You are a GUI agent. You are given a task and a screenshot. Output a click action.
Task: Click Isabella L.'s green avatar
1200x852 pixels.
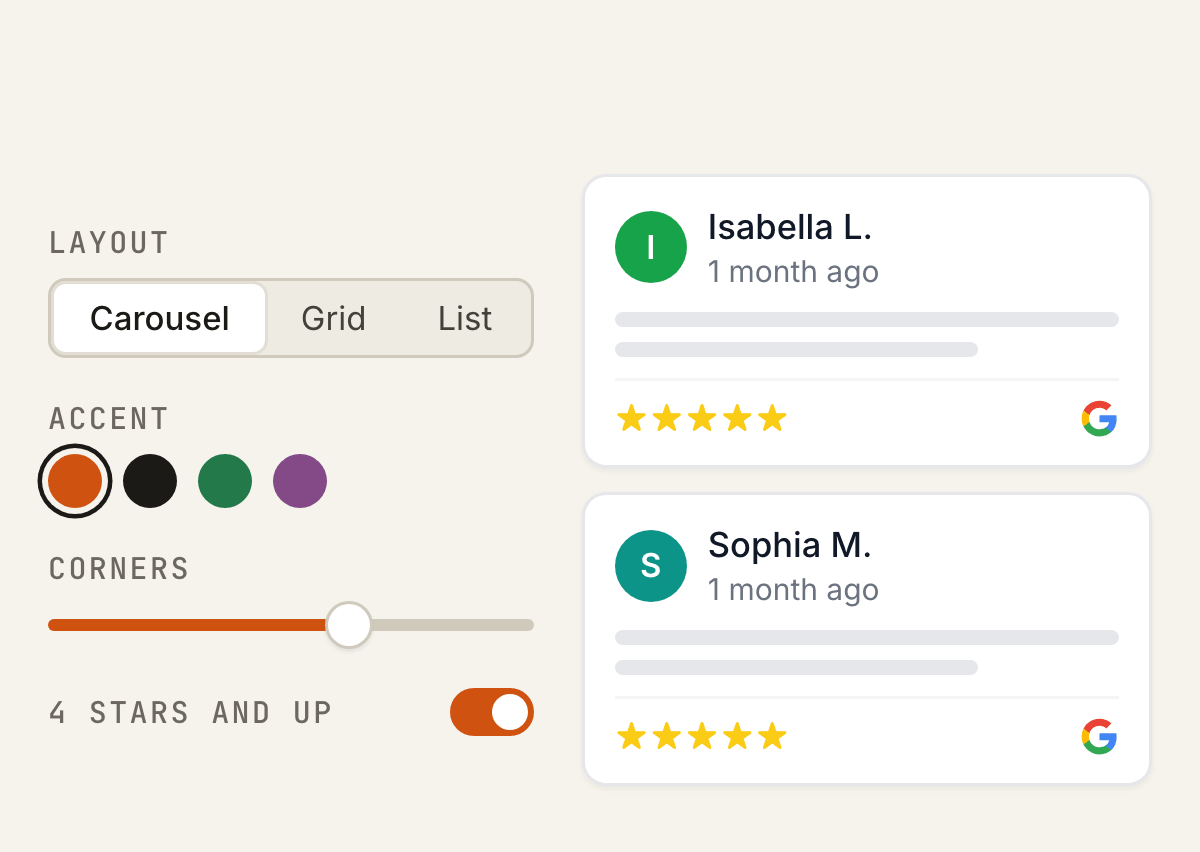point(651,247)
